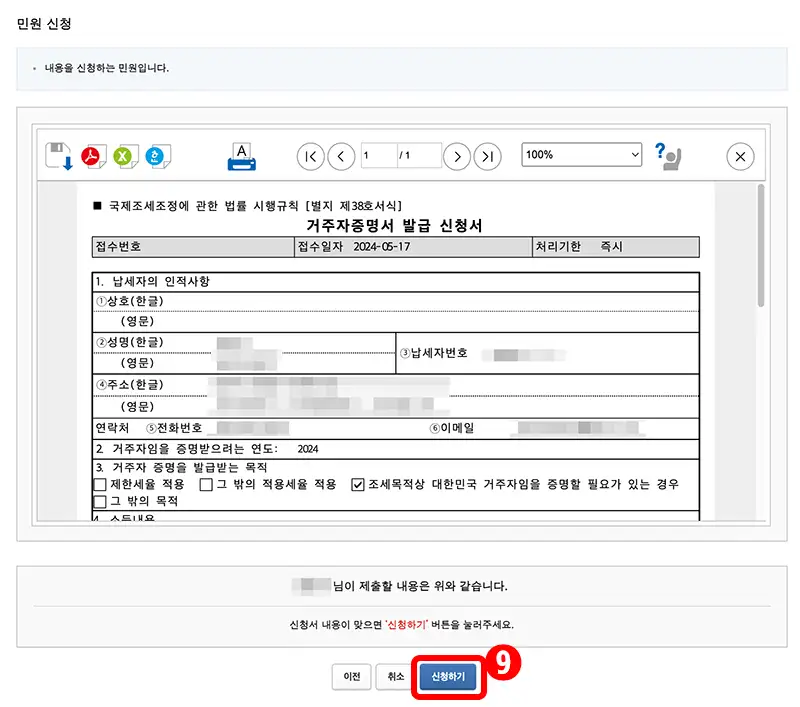Check the 그 밖의 목적 checkbox
Viewport: 800px width, 707px height.
point(100,501)
